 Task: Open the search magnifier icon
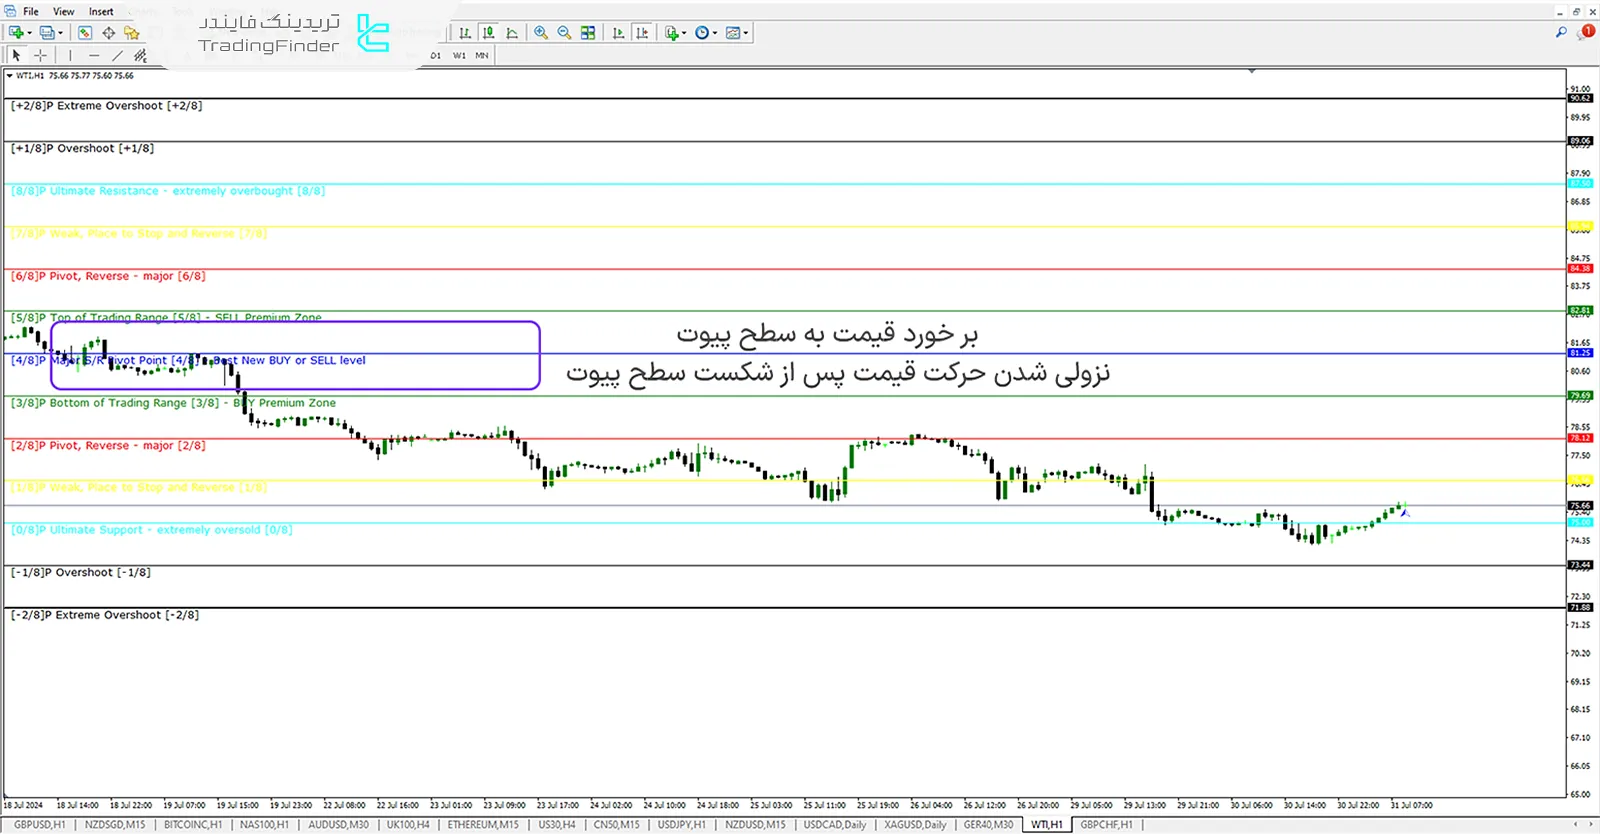[1561, 33]
